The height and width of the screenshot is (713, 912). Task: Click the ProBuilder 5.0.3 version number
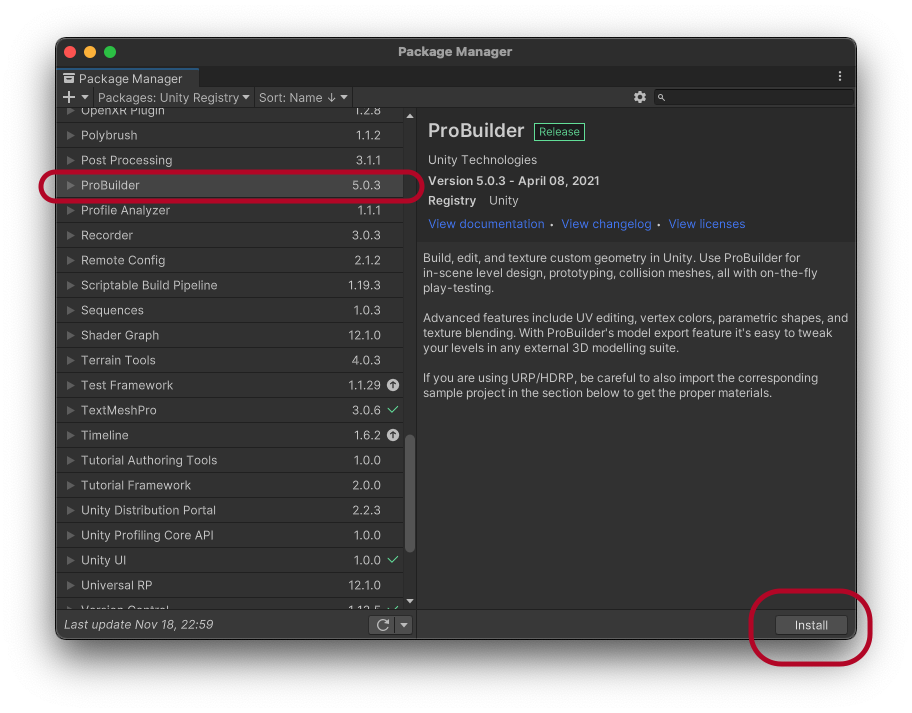[366, 185]
